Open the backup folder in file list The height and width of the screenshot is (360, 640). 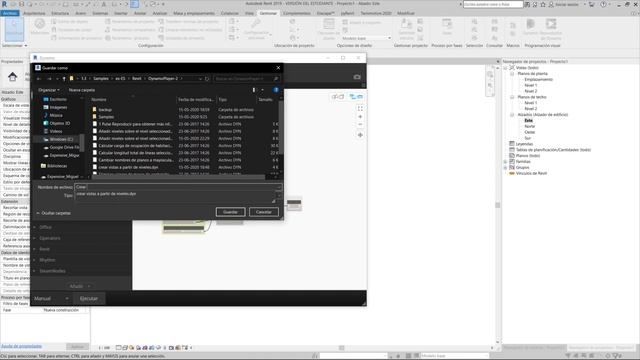(105, 110)
